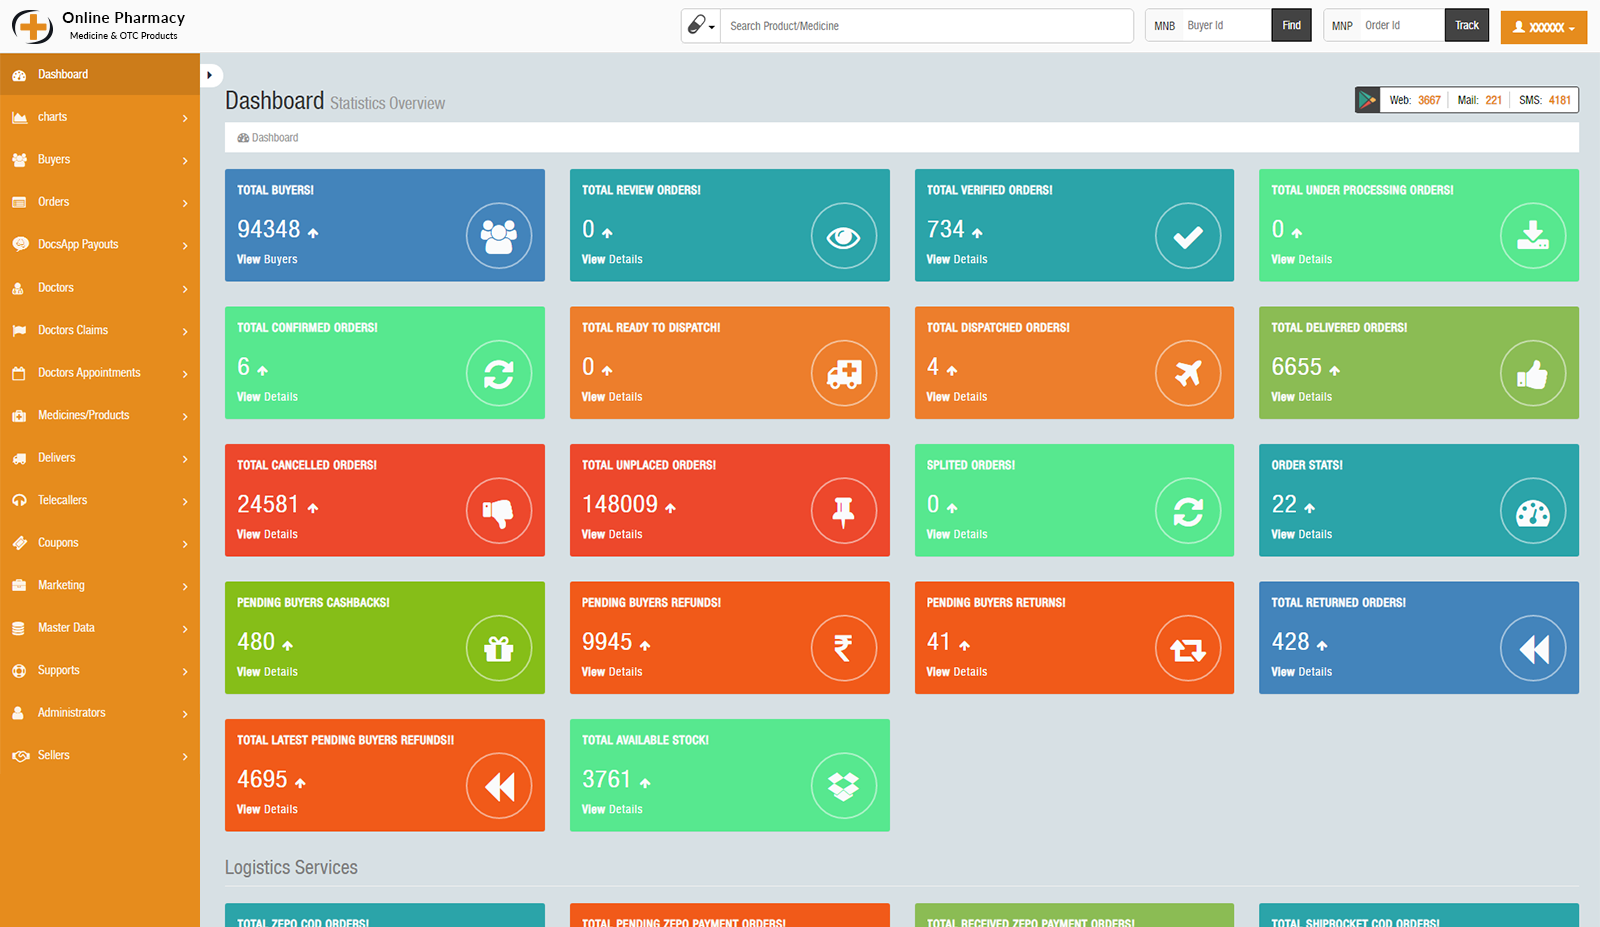The image size is (1600, 927).
Task: Click the Track button for Order Id
Action: pyautogui.click(x=1467, y=26)
